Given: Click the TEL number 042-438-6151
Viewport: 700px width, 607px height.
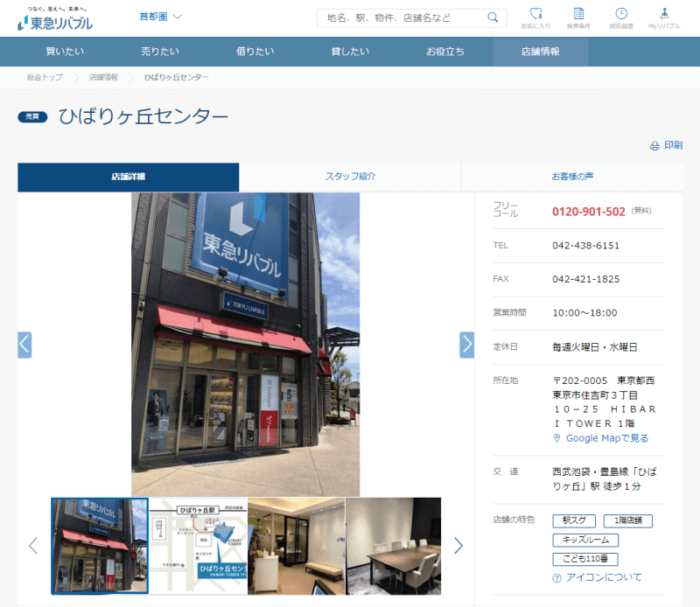Looking at the screenshot, I should pyautogui.click(x=586, y=246).
